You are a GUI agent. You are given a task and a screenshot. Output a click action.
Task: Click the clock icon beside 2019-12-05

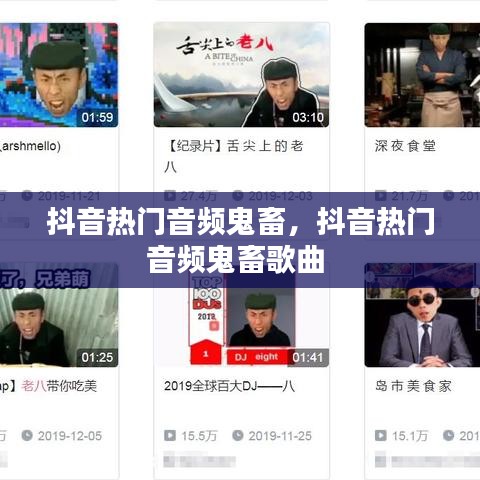pos(27,435)
